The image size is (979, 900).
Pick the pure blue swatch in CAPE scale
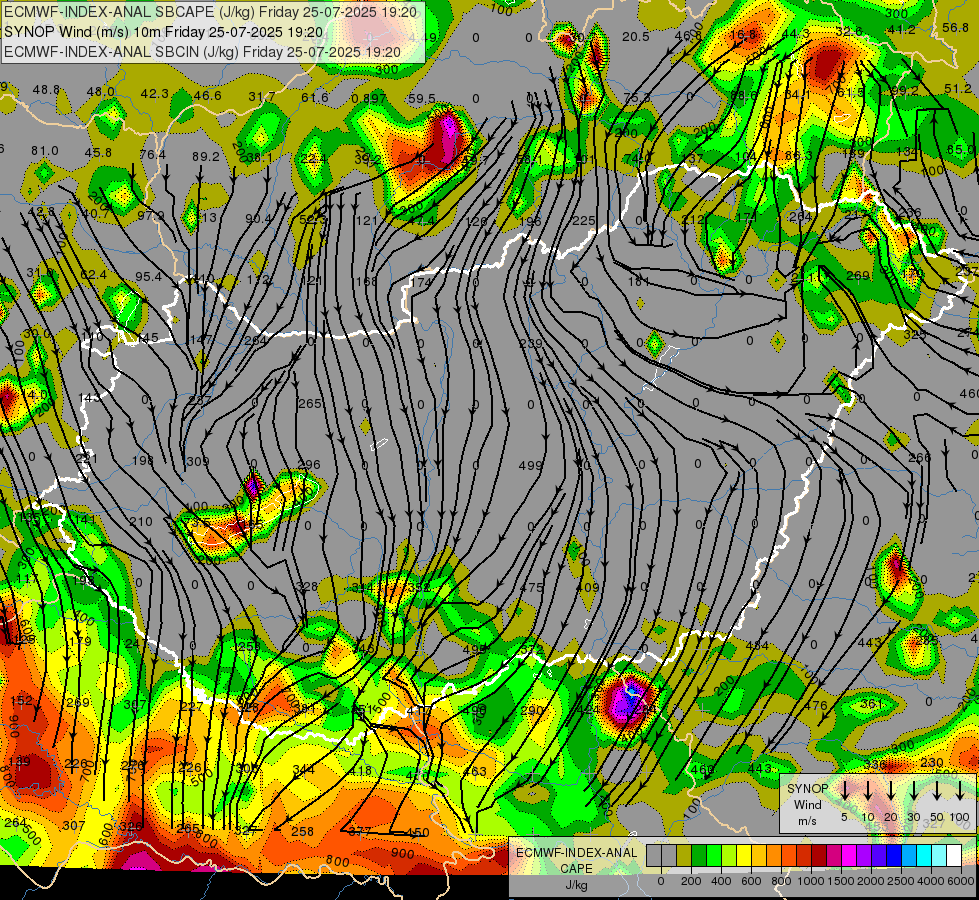(894, 855)
